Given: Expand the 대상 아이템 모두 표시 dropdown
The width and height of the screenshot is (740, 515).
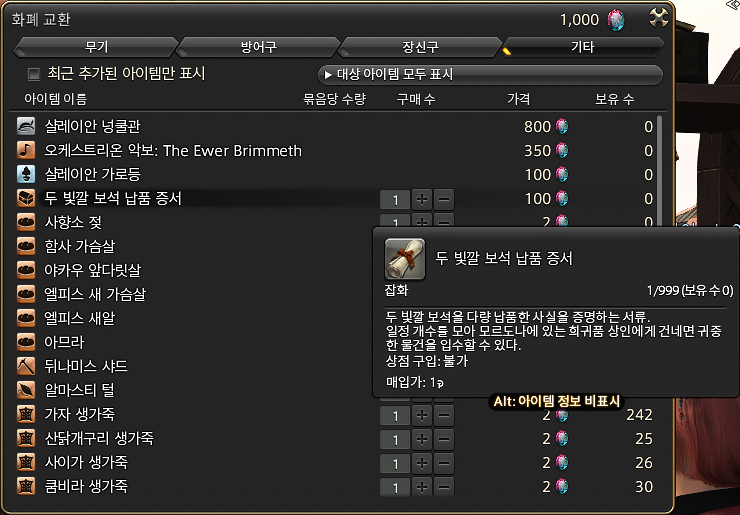Looking at the screenshot, I should point(490,75).
